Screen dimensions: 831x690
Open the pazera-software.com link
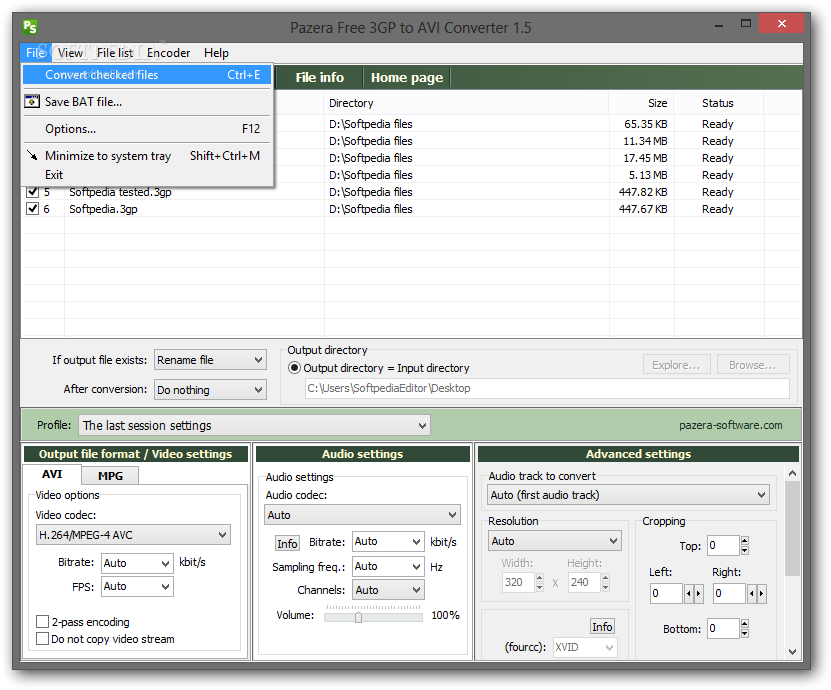pos(730,425)
